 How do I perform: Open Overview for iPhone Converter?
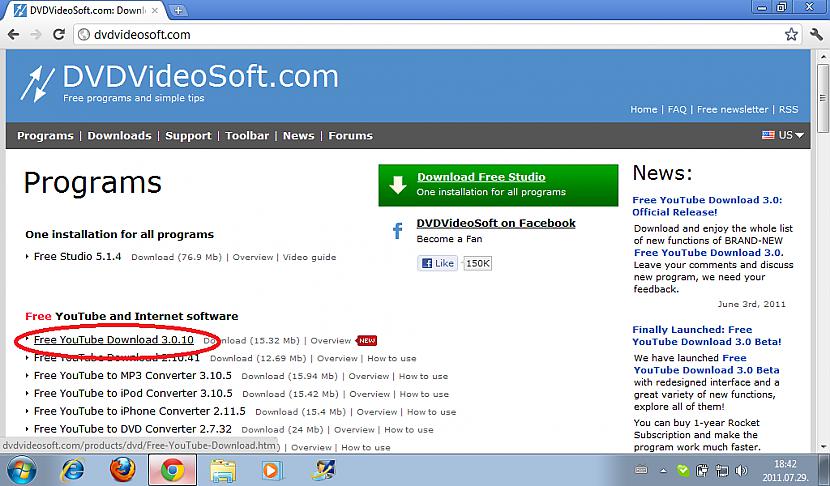tap(376, 412)
